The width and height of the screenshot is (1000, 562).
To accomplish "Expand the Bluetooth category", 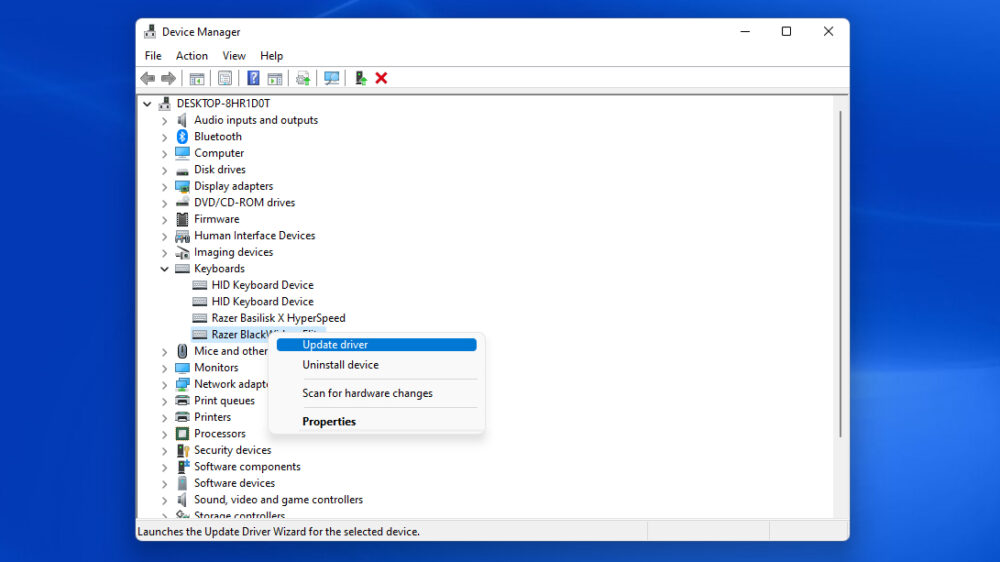I will [x=165, y=137].
